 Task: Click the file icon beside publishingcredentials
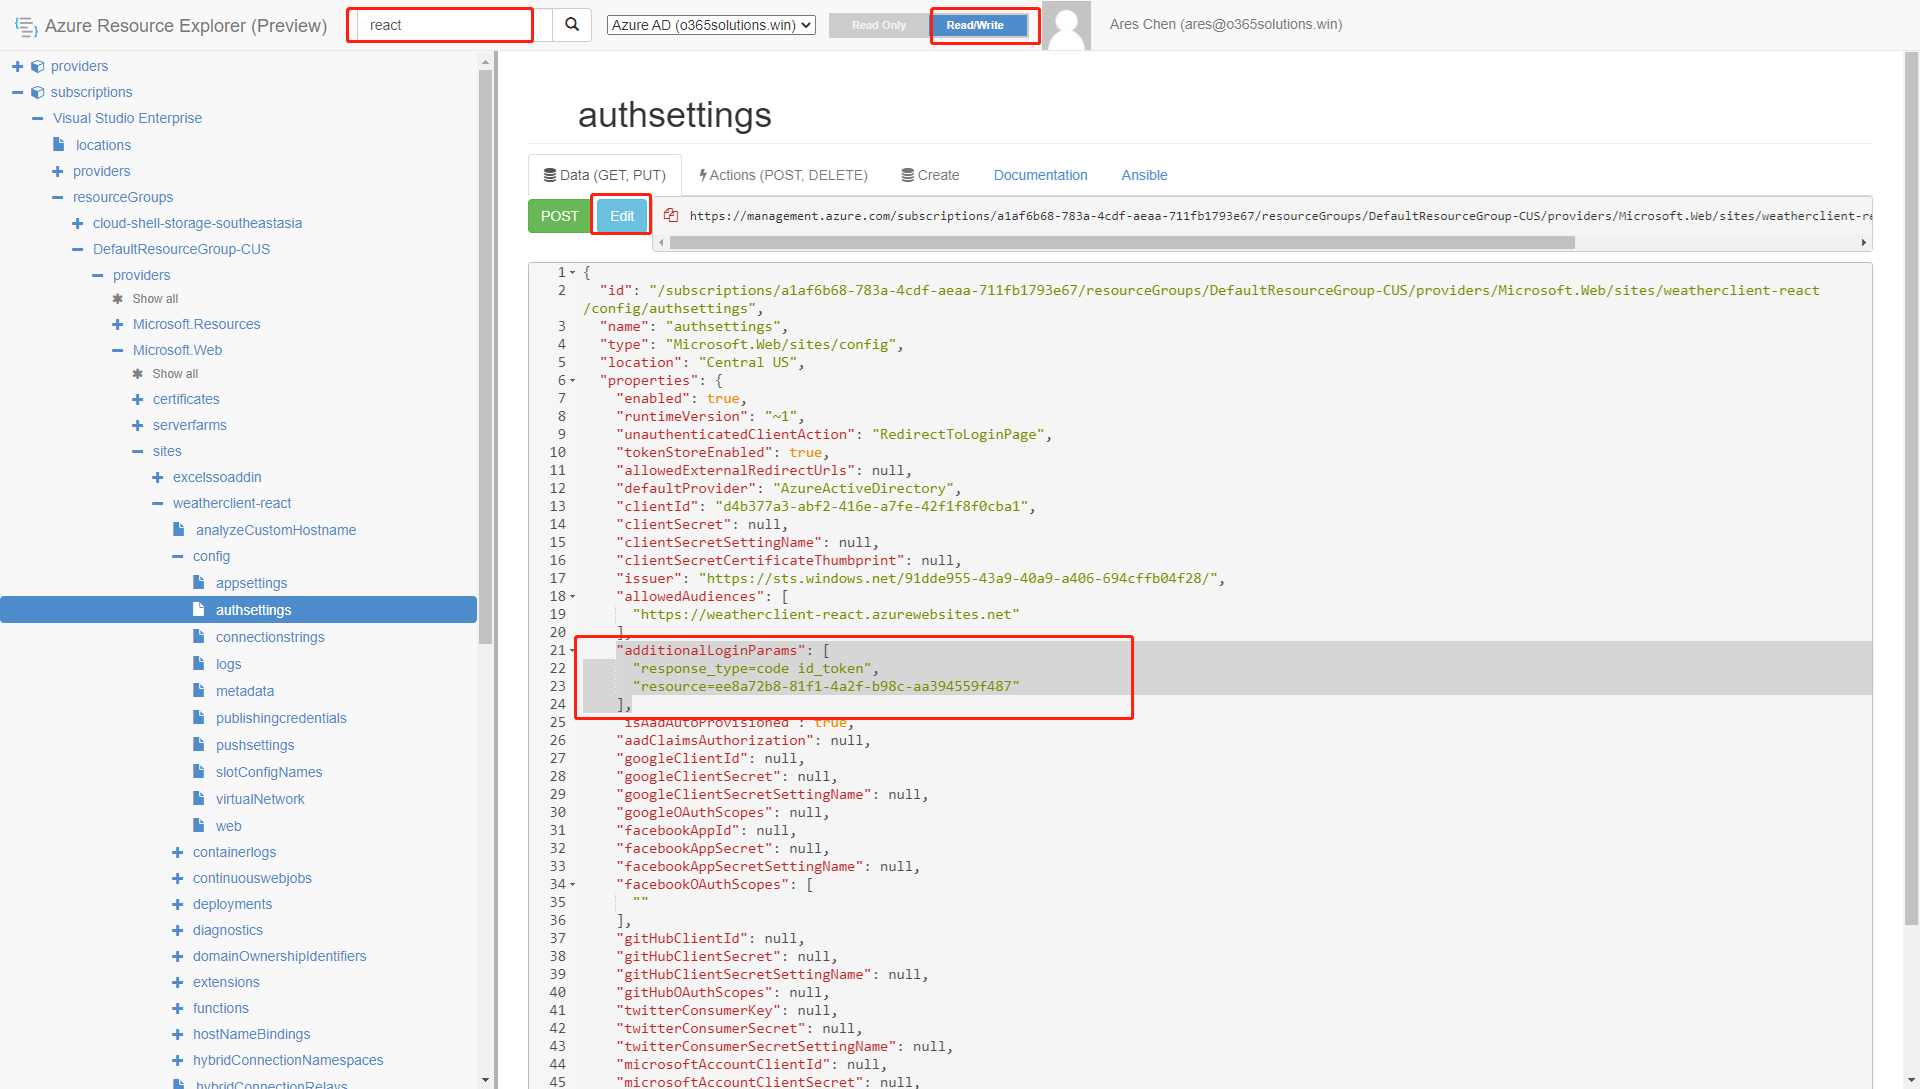pos(199,717)
